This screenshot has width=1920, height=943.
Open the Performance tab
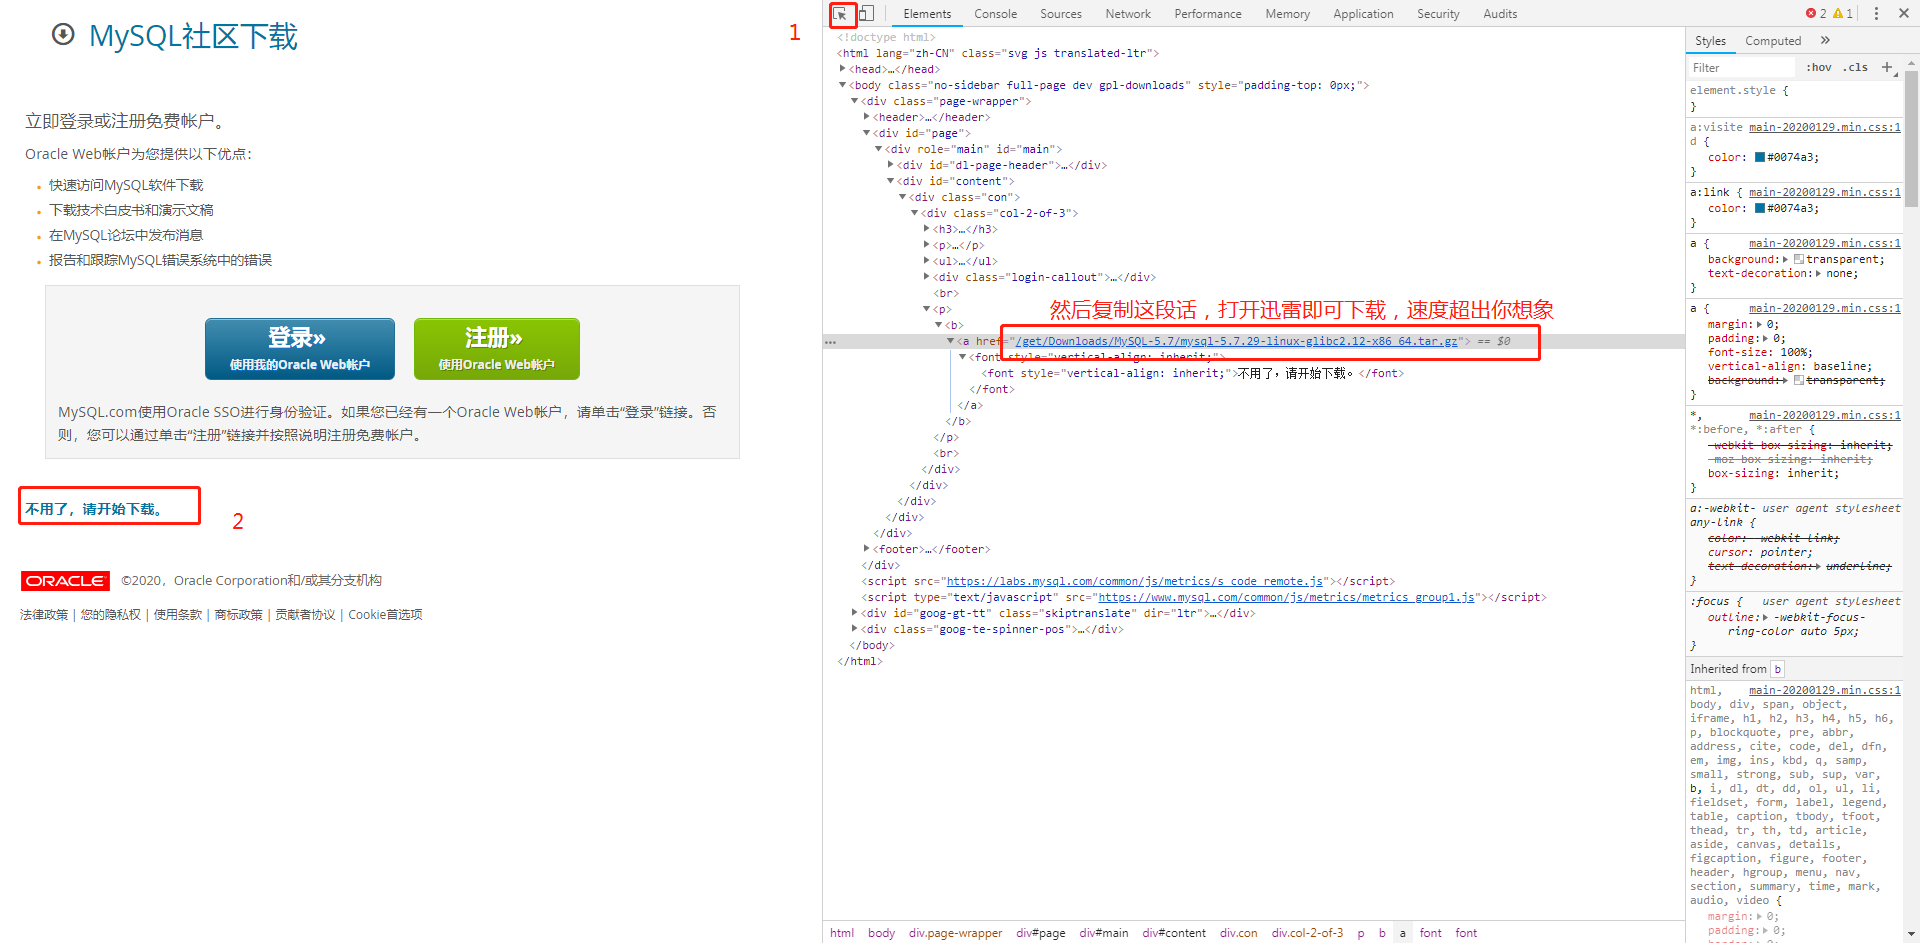point(1208,14)
